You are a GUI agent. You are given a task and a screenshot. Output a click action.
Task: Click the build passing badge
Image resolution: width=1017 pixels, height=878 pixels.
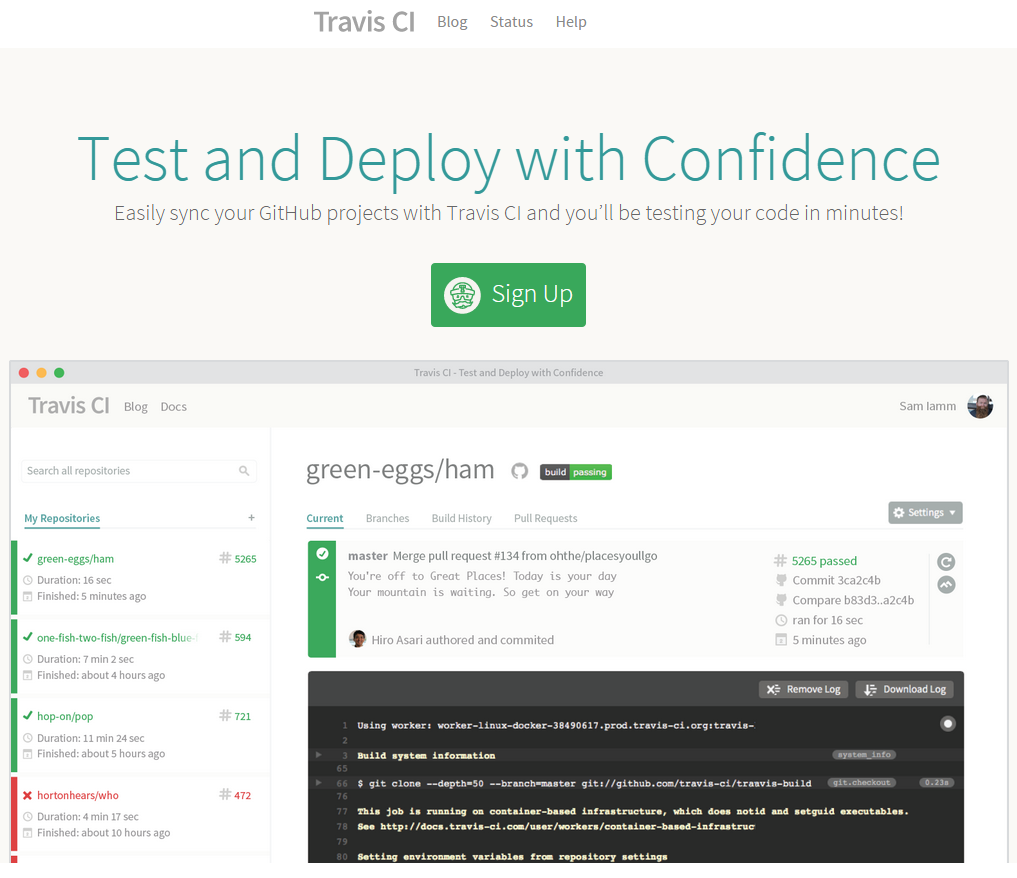[576, 472]
